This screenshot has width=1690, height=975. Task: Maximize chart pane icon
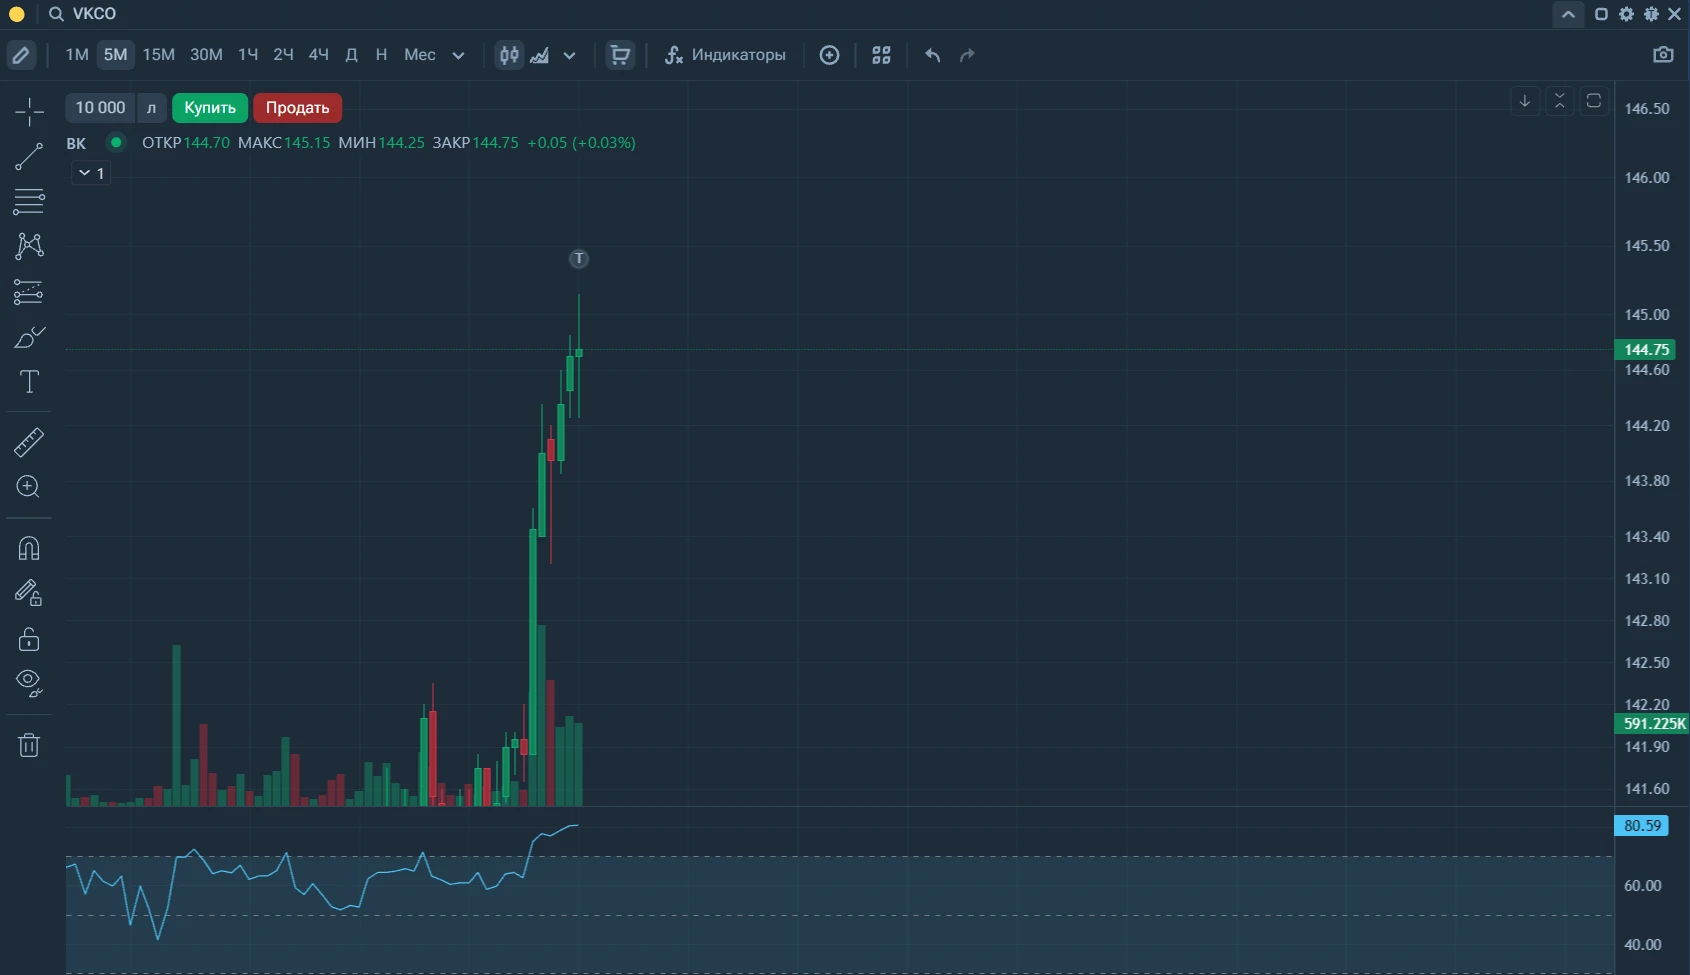(1594, 101)
